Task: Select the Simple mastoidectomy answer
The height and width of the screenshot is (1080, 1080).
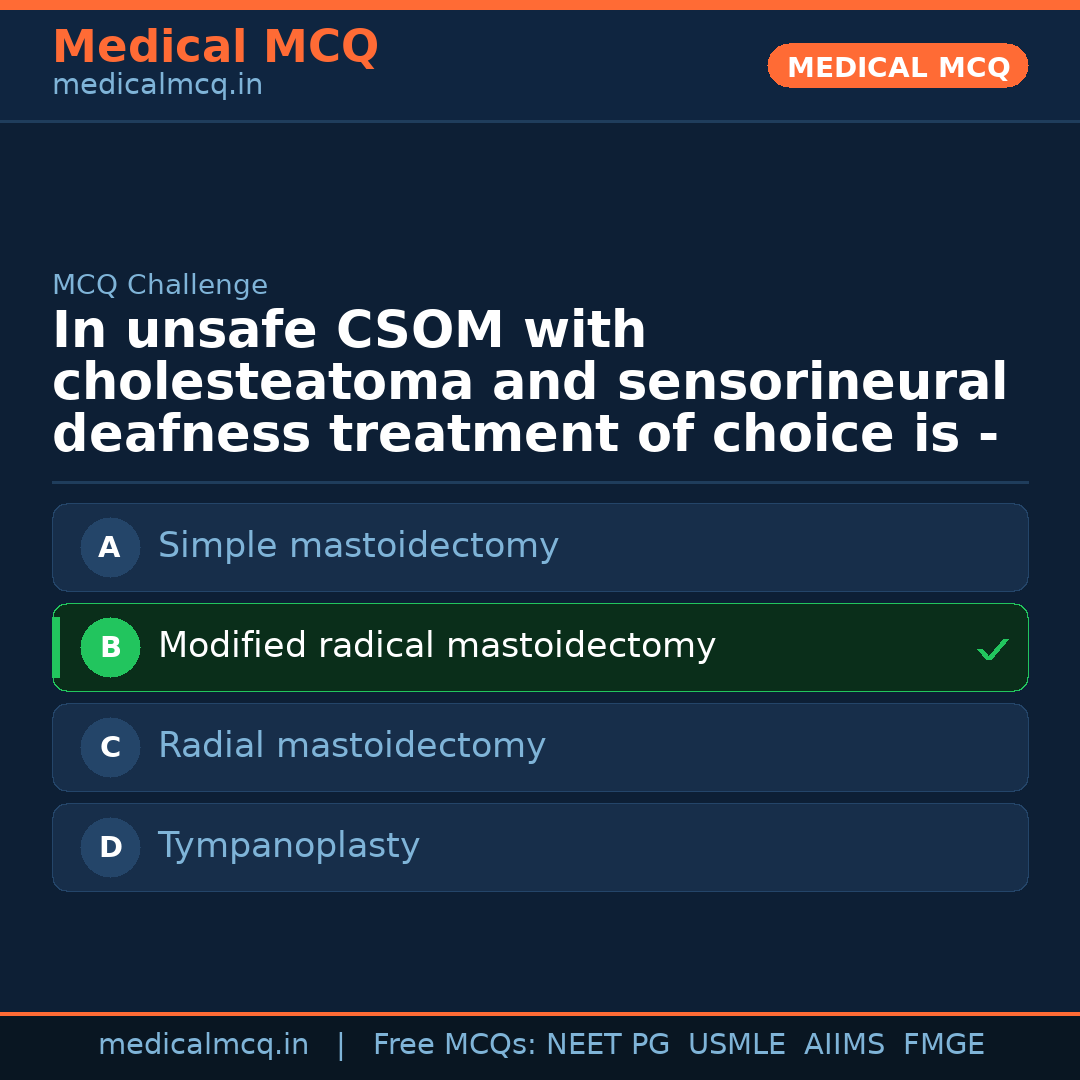Action: pos(358,546)
